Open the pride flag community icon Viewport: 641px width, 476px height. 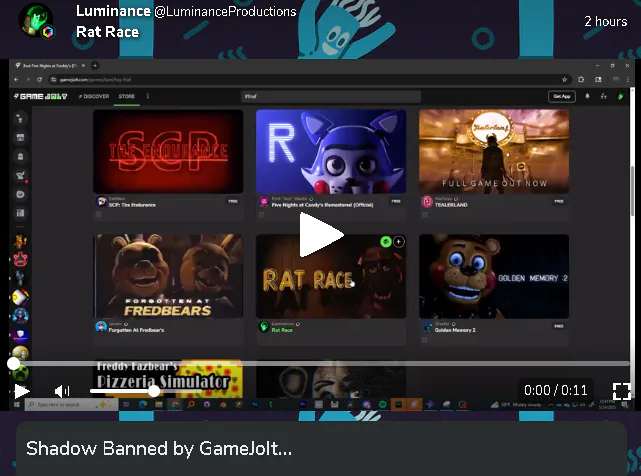pos(20,297)
